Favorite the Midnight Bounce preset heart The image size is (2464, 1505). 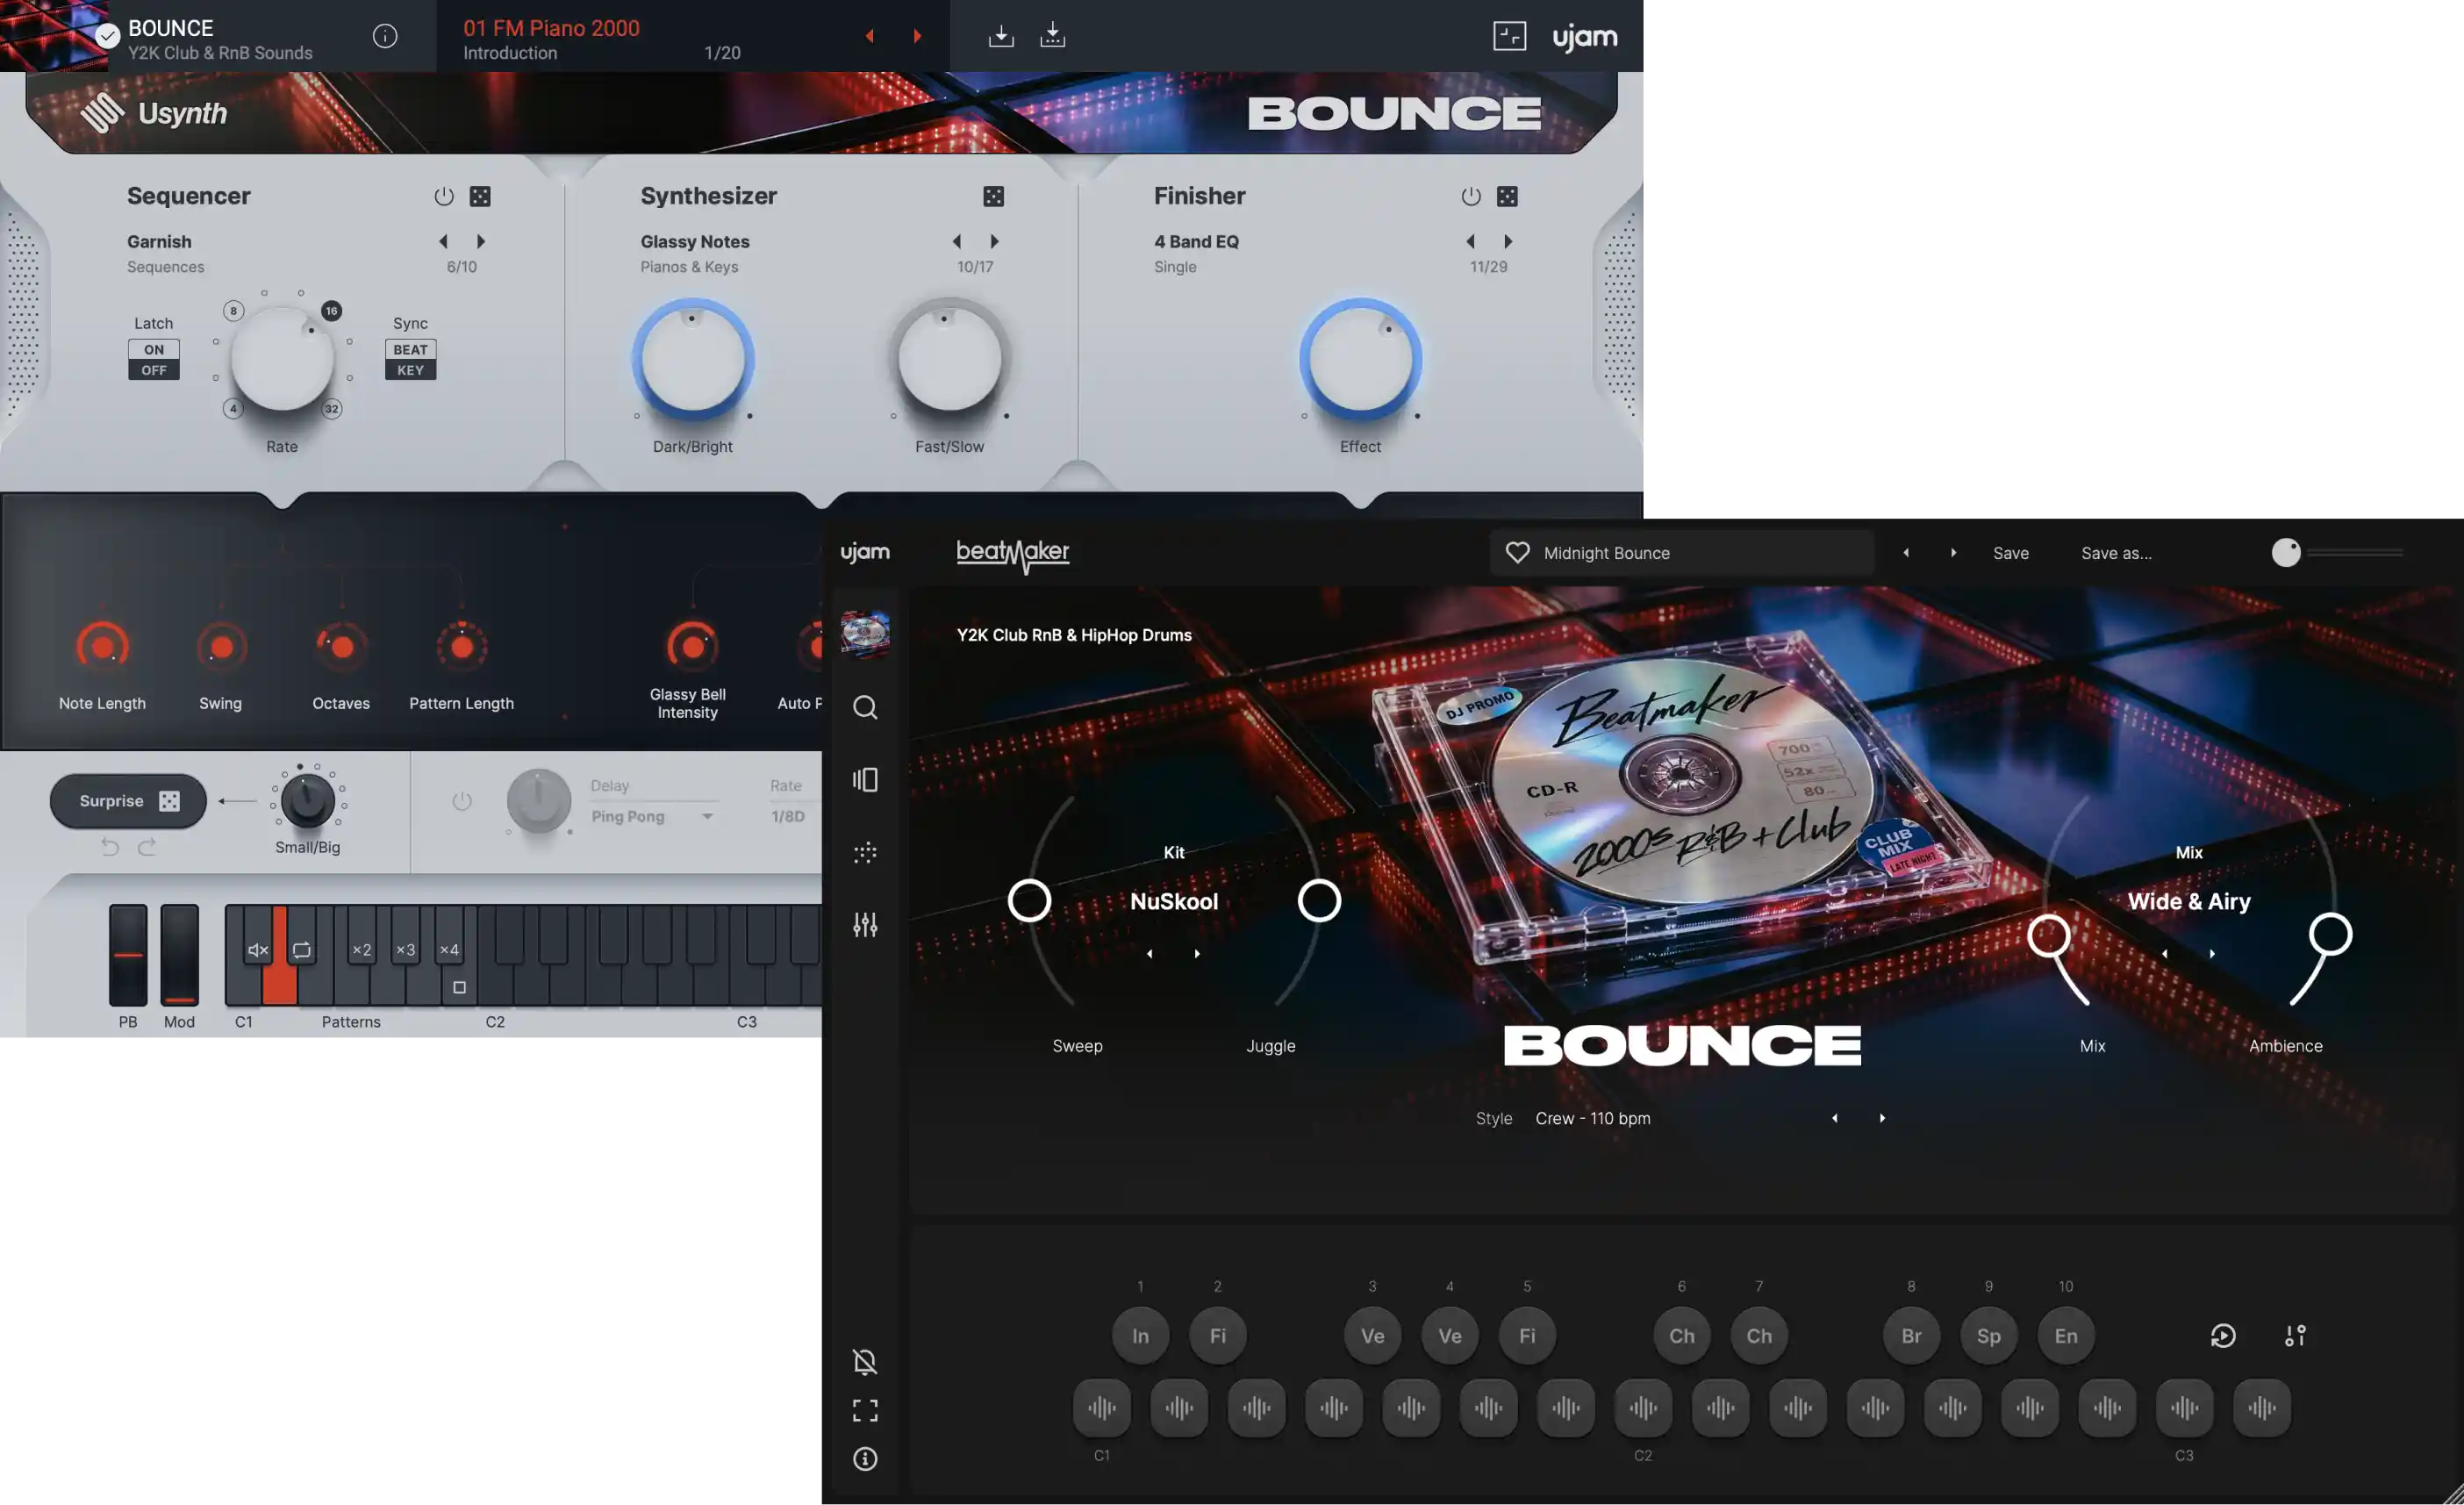pyautogui.click(x=1517, y=553)
